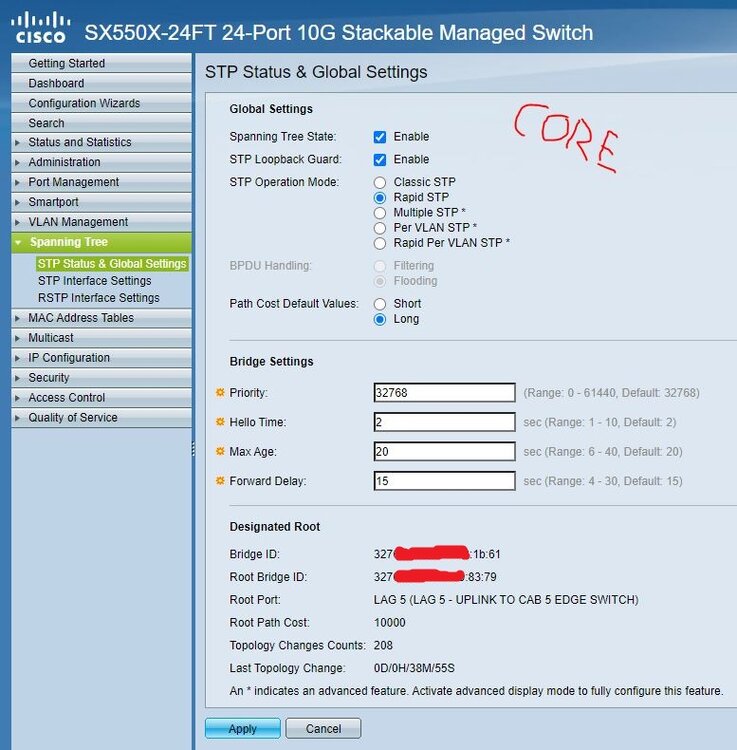Open STP Status & Global Settings page
The width and height of the screenshot is (737, 750).
pyautogui.click(x=112, y=264)
